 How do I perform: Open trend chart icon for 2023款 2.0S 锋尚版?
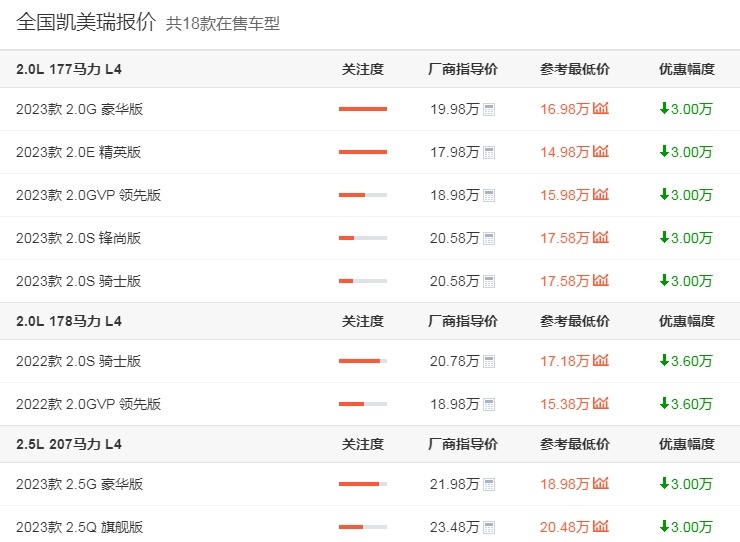click(x=601, y=237)
